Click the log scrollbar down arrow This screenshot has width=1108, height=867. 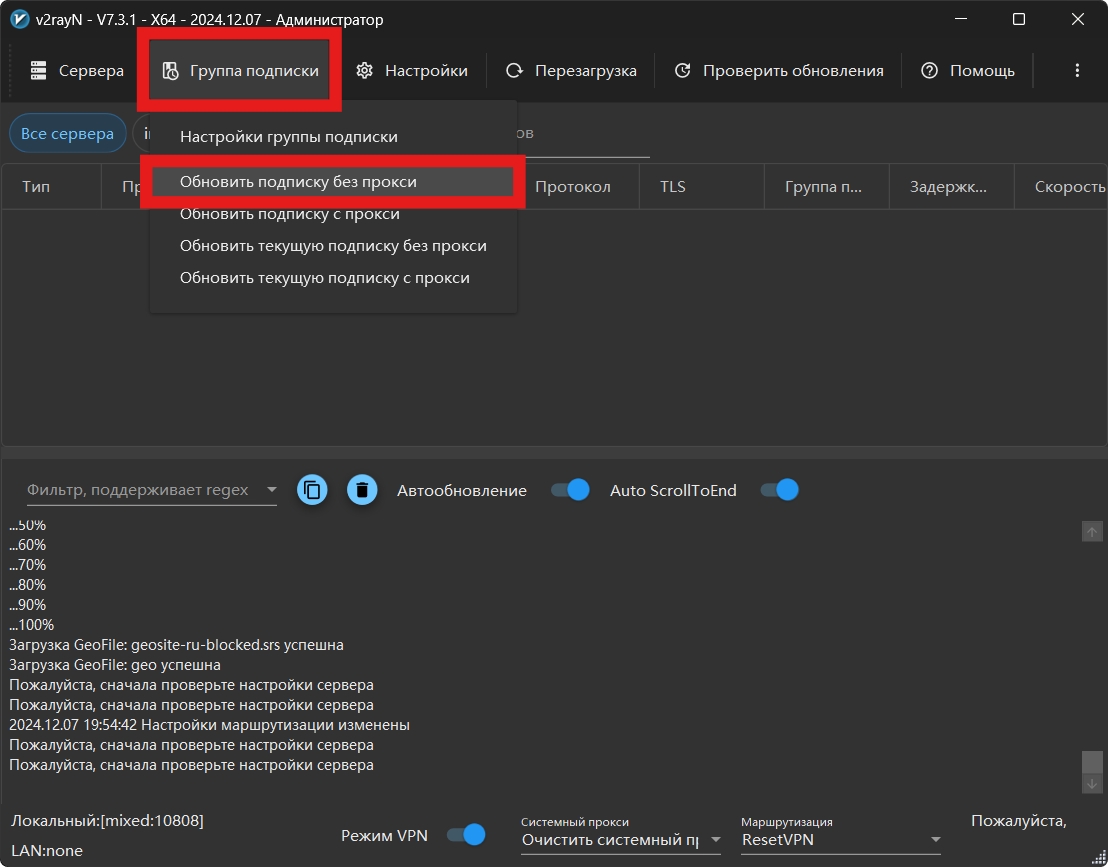coord(1092,783)
